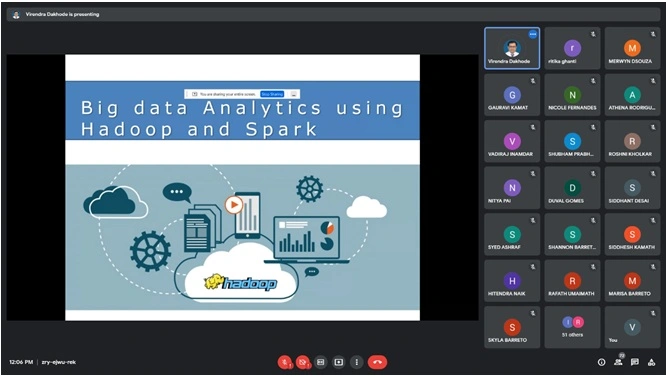Open the meeting details info icon
Viewport: 666px width, 376px height.
(601, 362)
